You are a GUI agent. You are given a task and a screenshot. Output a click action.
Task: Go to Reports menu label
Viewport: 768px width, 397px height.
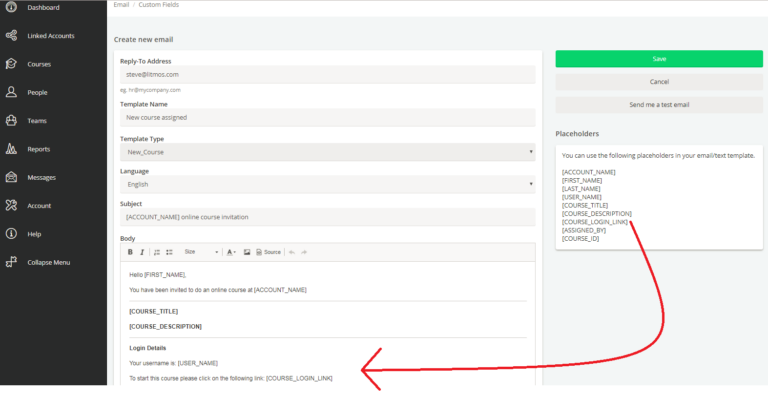[x=39, y=149]
